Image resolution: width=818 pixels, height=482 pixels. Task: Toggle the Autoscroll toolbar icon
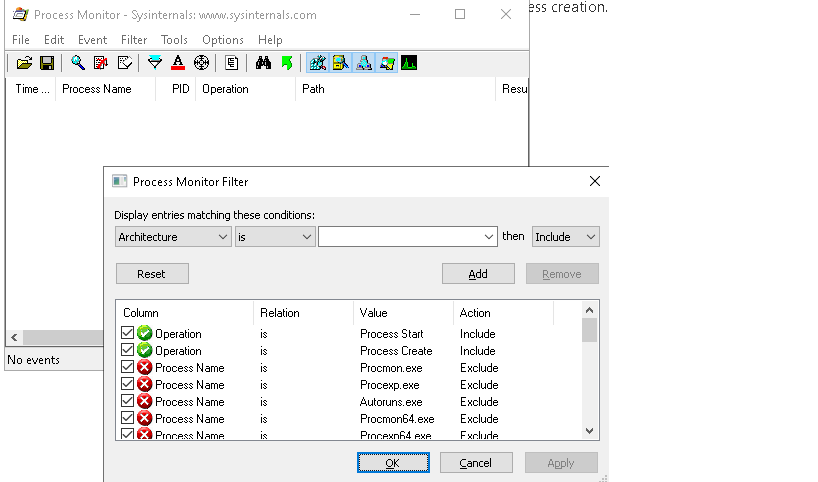point(101,63)
